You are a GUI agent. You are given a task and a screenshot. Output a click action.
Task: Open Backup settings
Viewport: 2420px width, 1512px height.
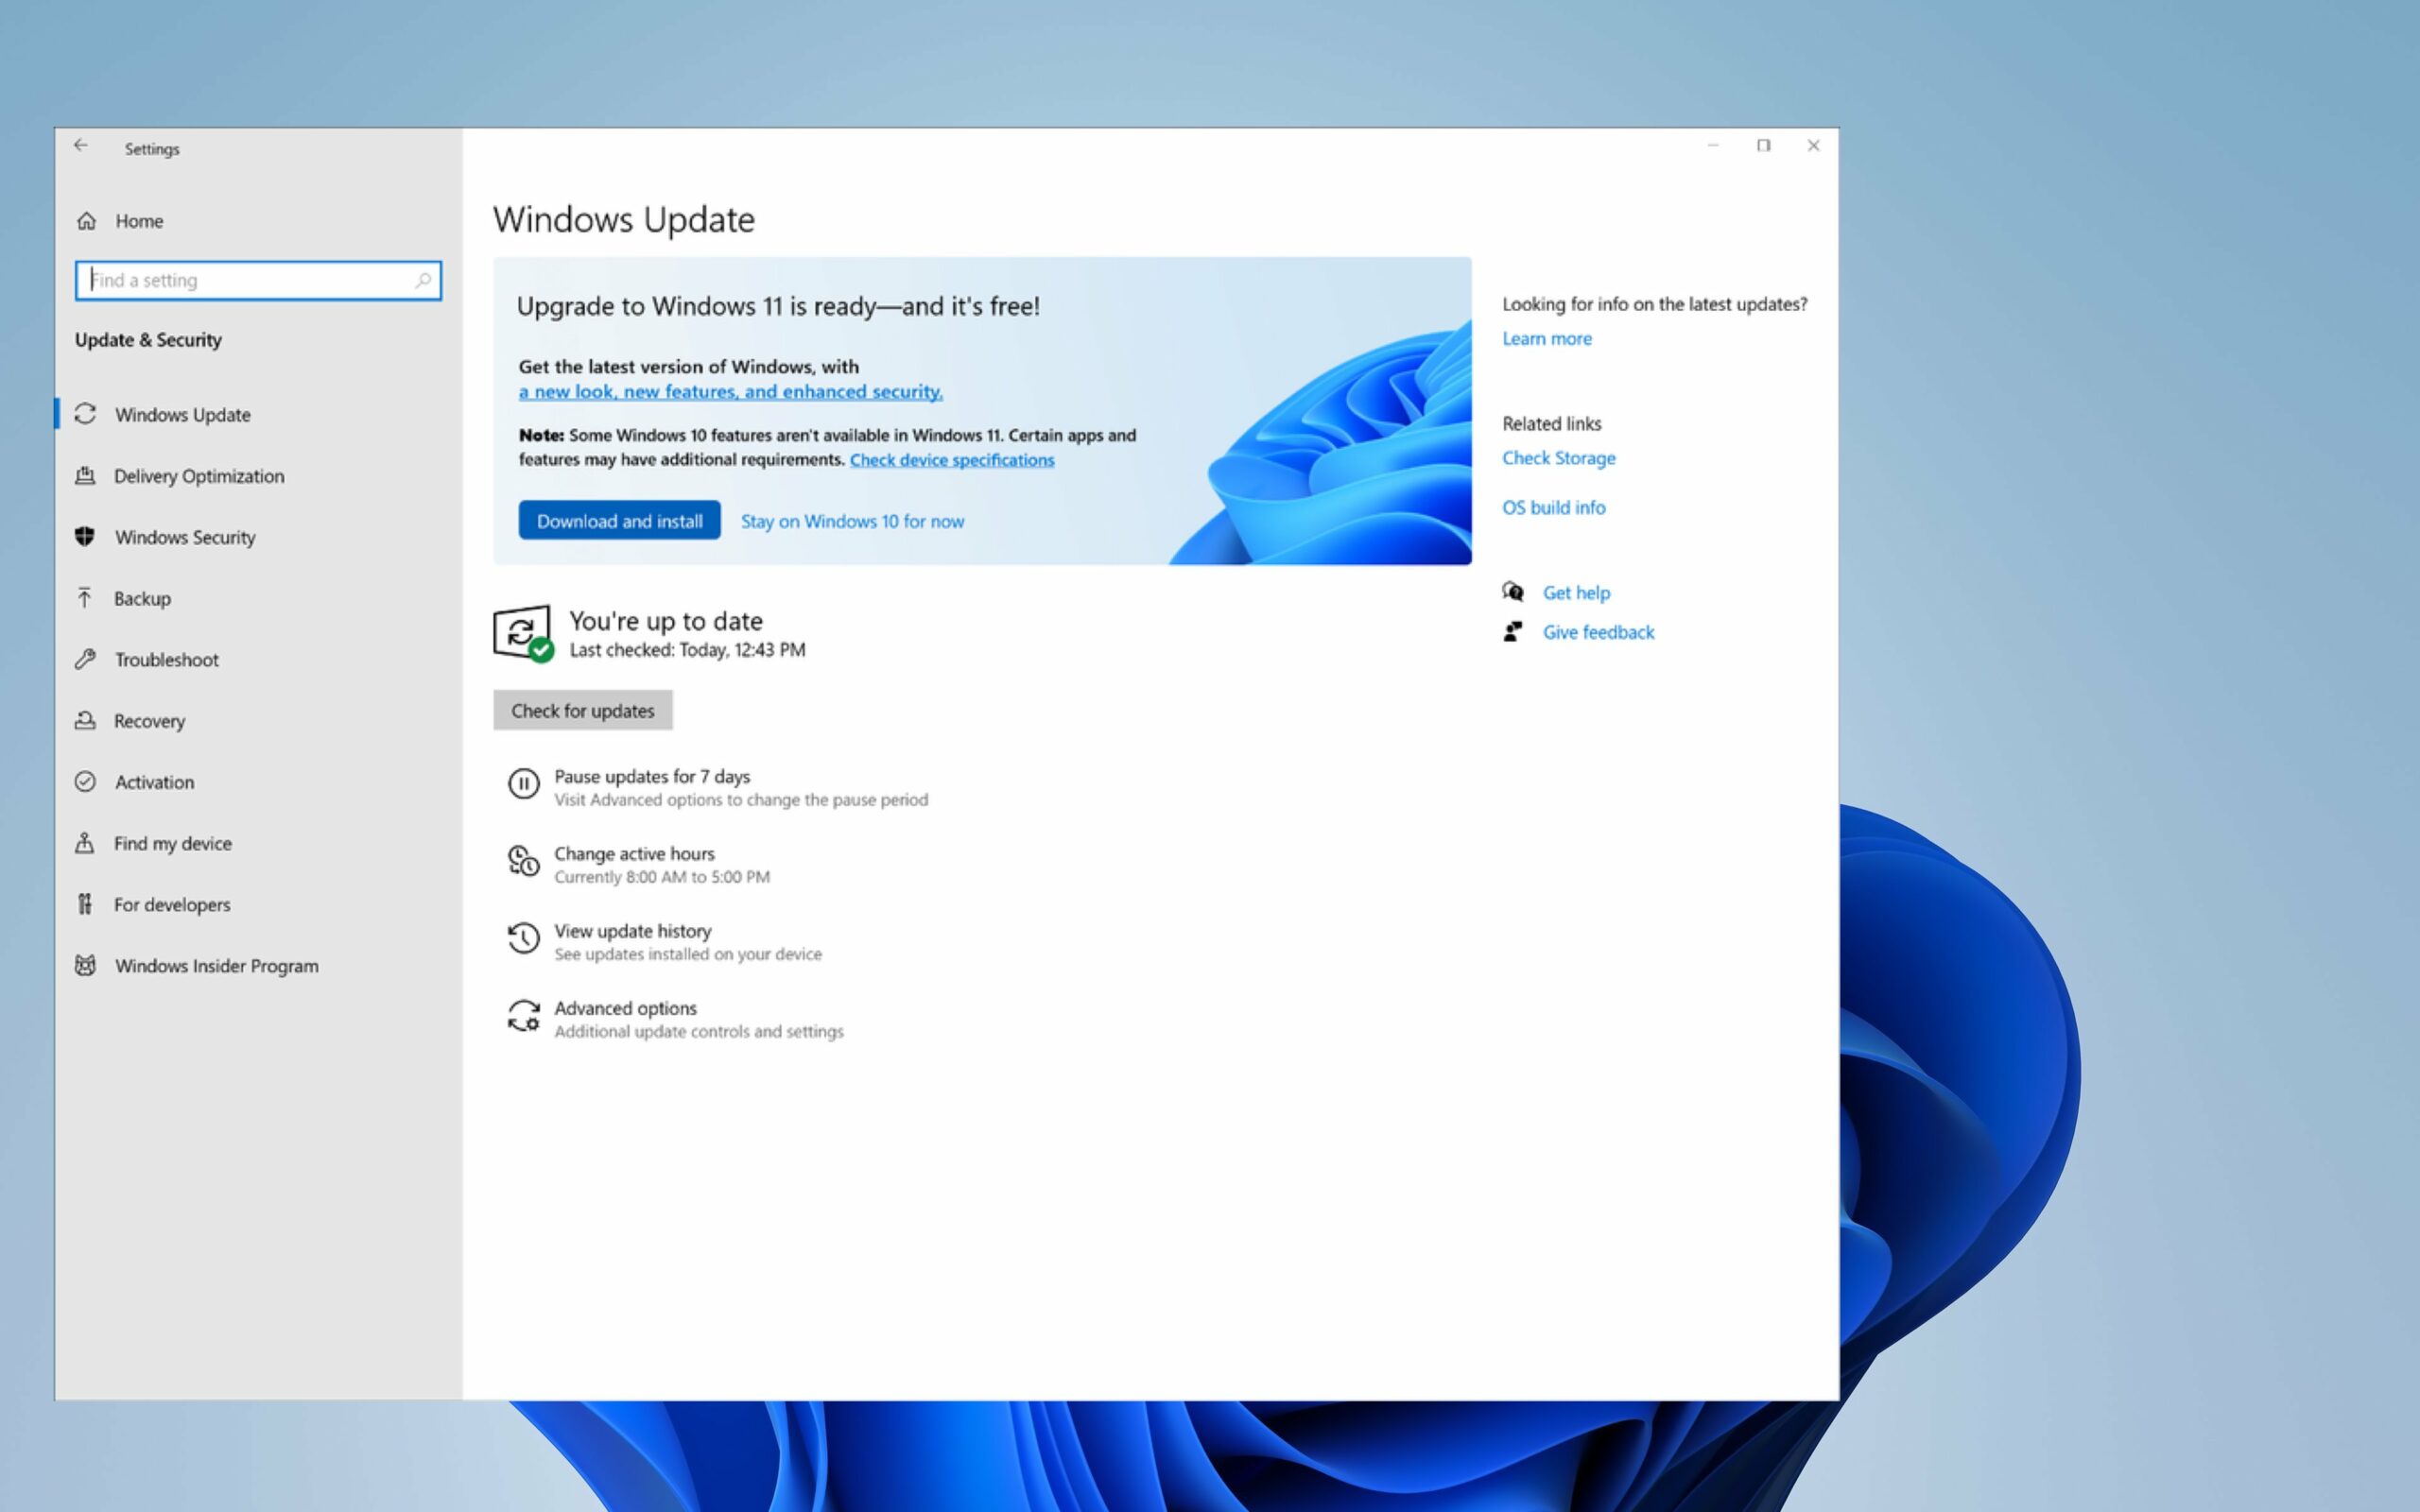coord(141,598)
